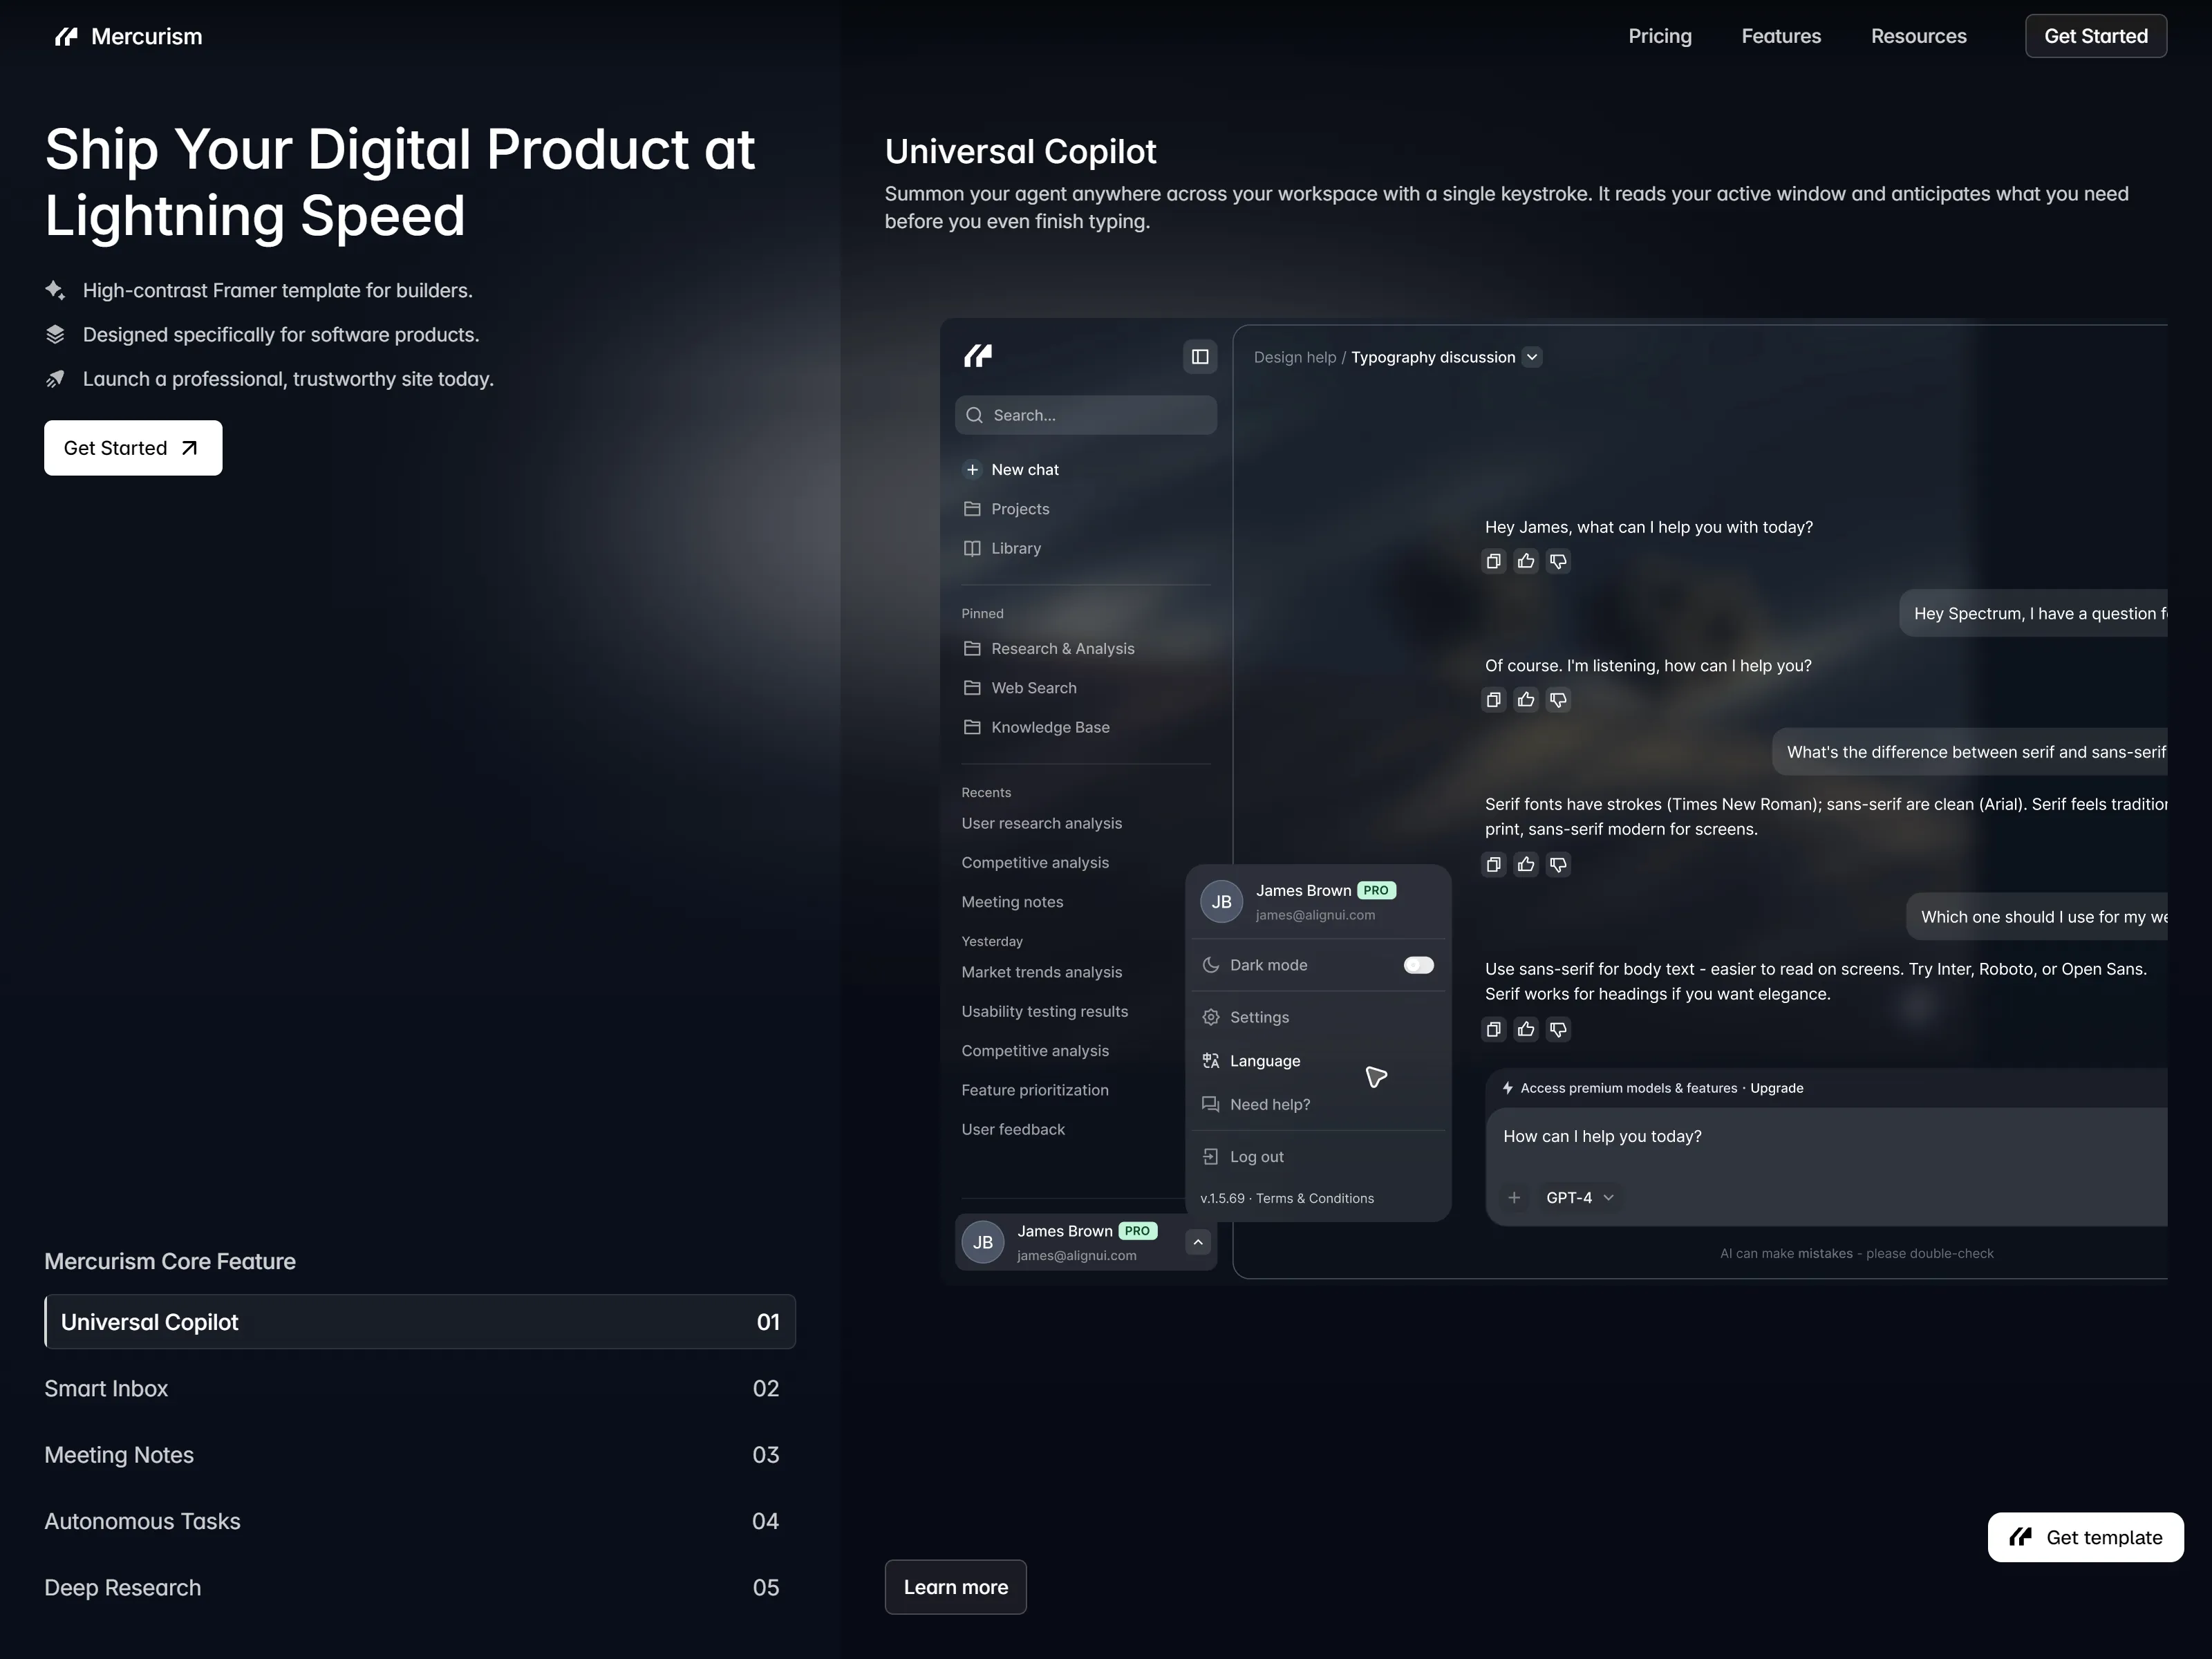2212x1659 pixels.
Task: Click the JB avatar in the account popup
Action: pyautogui.click(x=1221, y=902)
